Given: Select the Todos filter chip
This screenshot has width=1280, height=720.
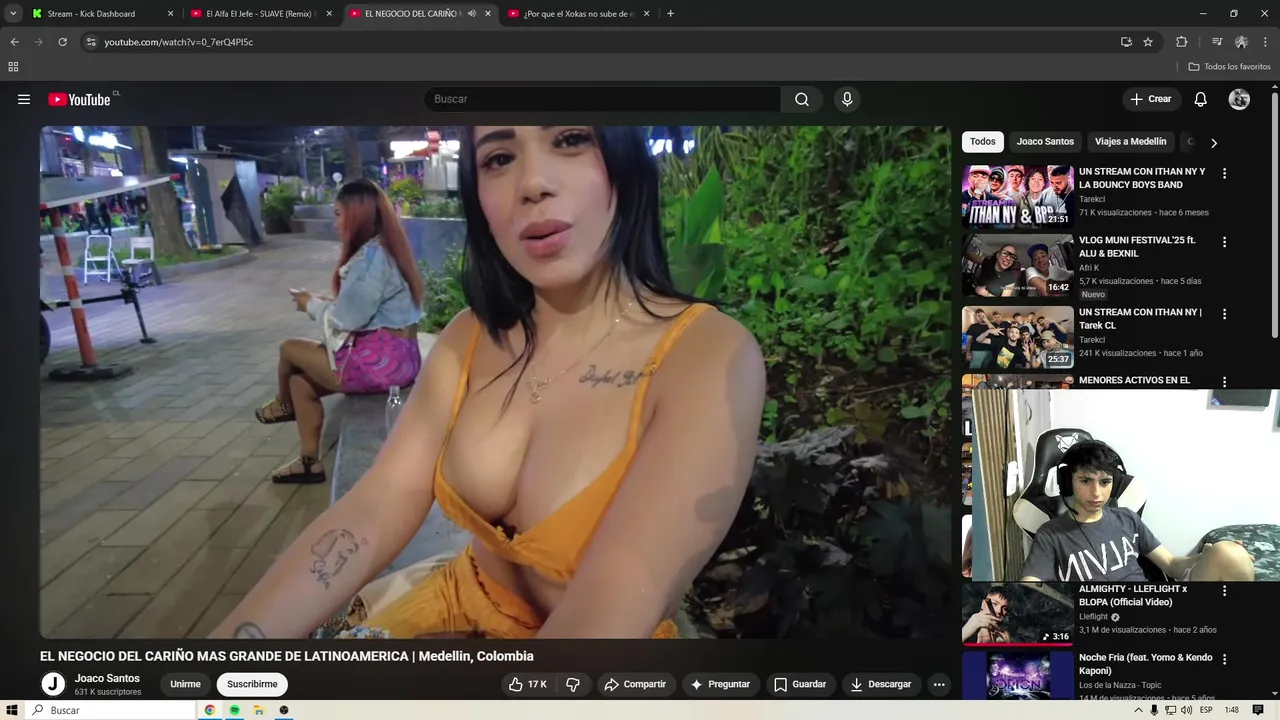Looking at the screenshot, I should point(983,142).
